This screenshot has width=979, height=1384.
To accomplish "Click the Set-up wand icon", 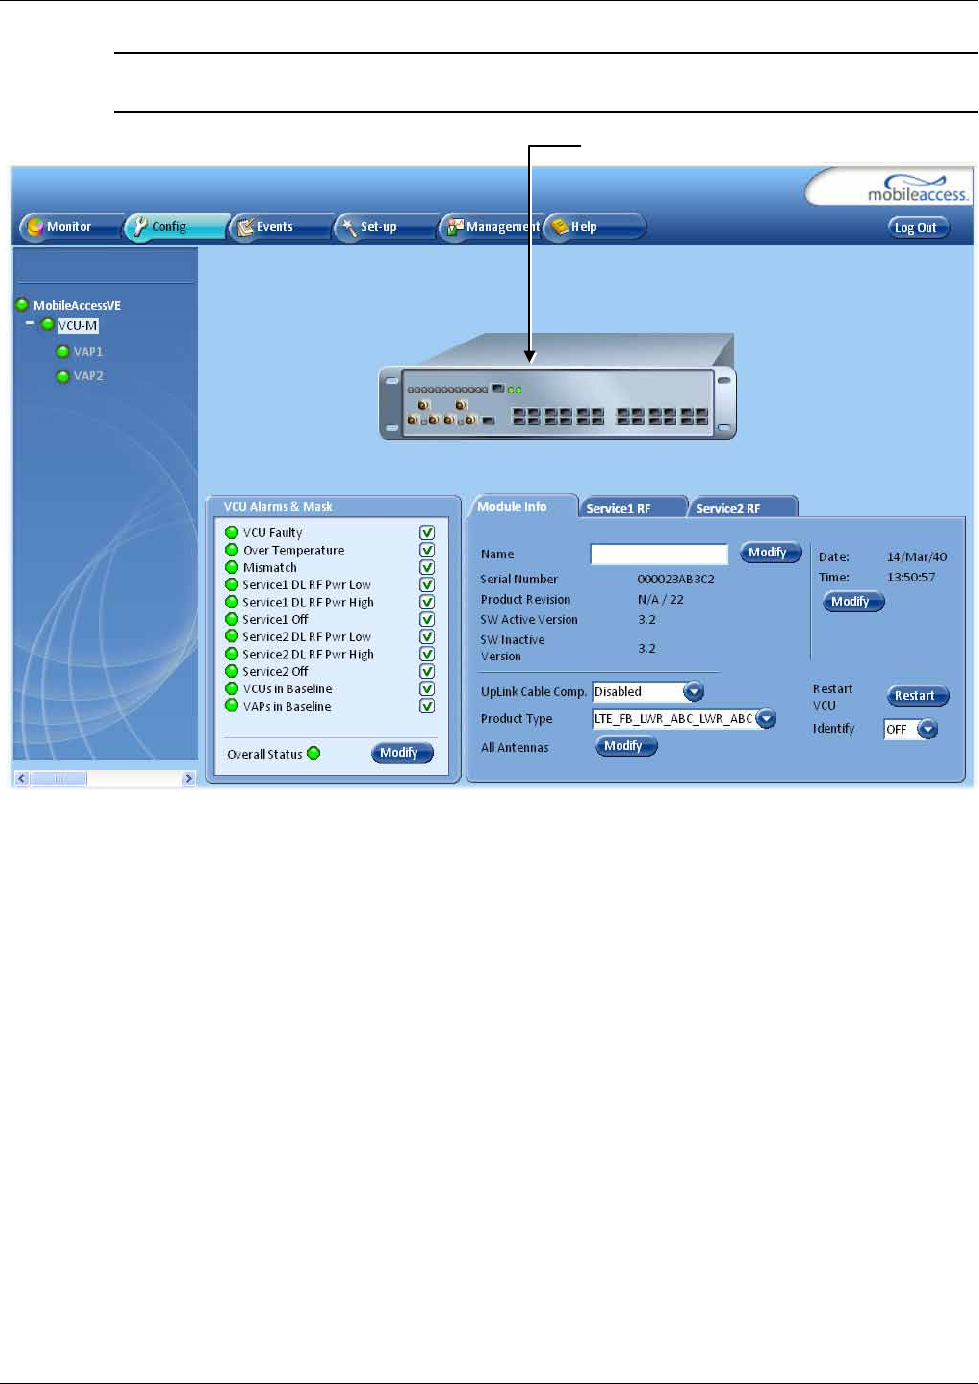I will pos(349,227).
